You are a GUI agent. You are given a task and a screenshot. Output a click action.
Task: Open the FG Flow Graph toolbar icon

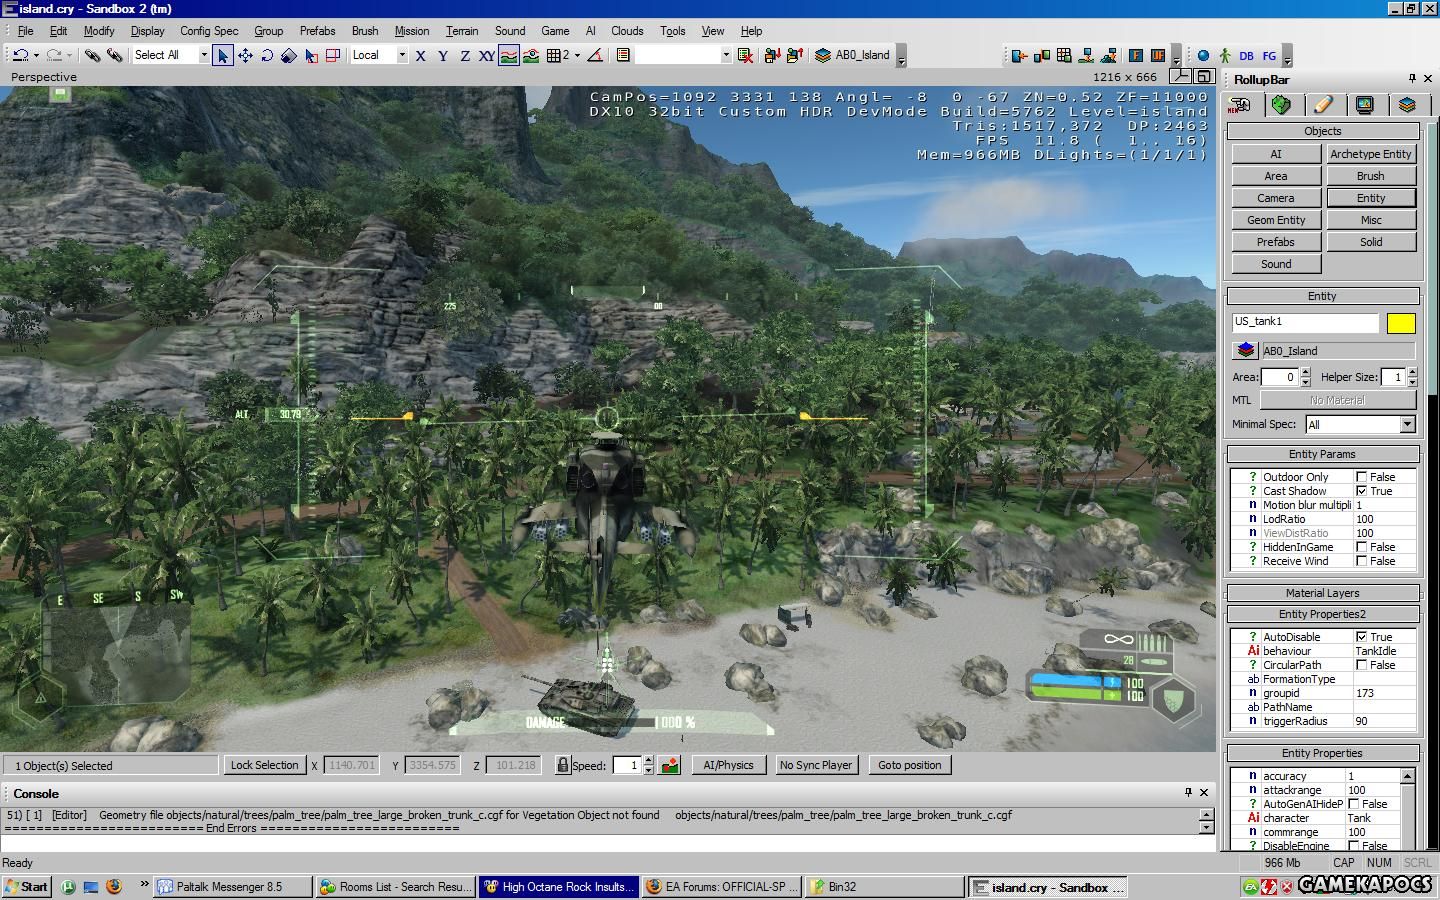(x=1269, y=56)
